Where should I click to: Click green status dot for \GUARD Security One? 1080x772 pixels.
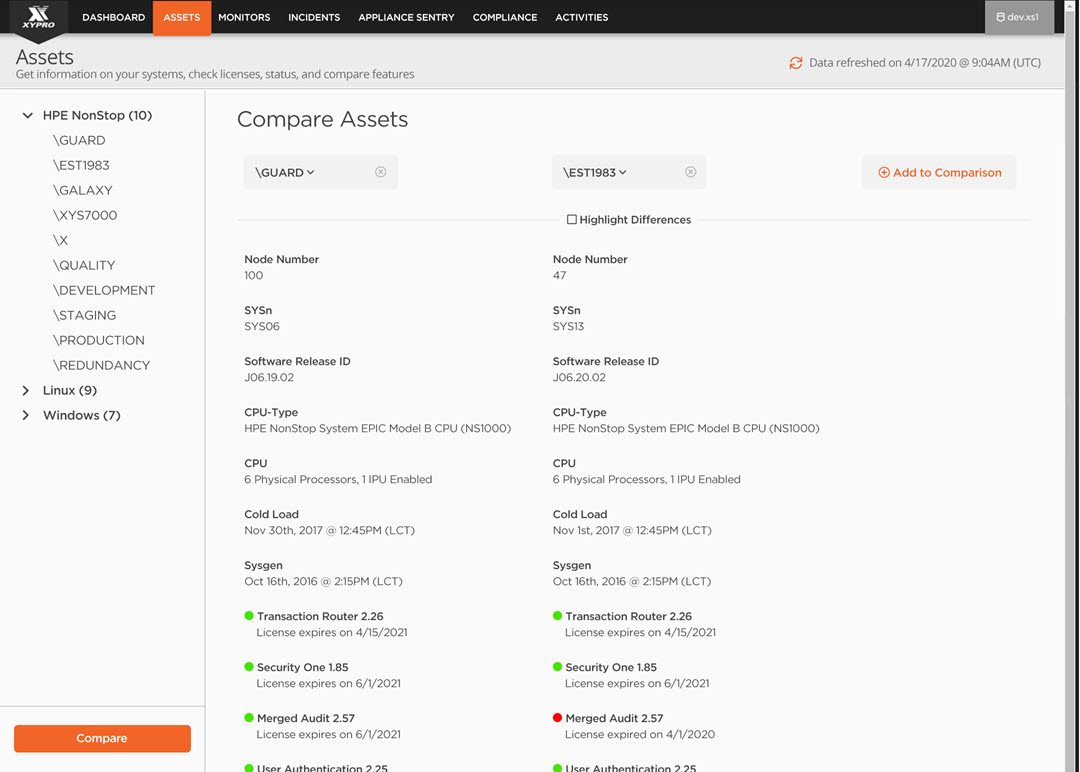pos(249,667)
